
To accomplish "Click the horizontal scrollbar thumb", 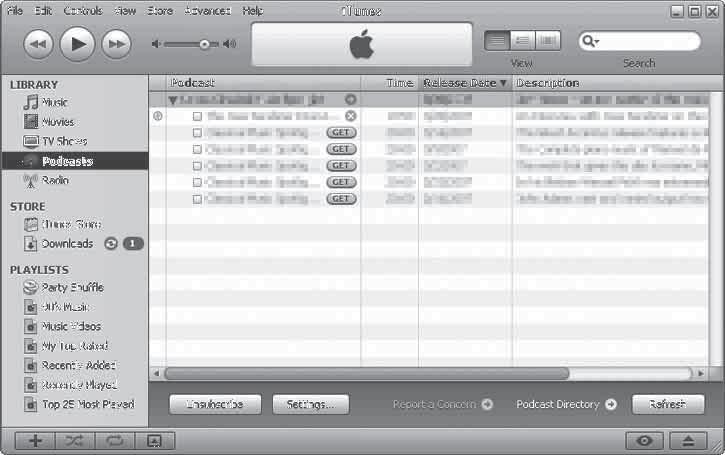I will click(x=367, y=373).
